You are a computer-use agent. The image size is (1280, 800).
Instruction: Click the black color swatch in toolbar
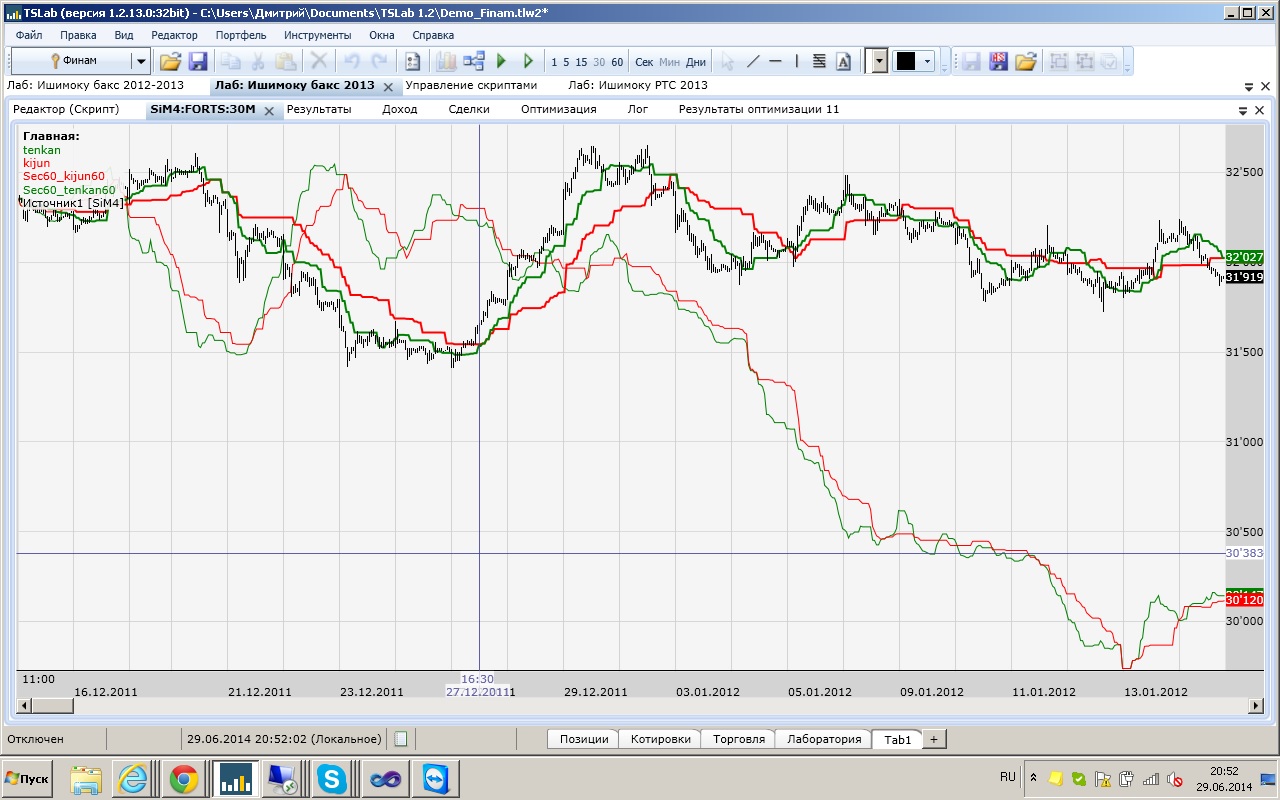coord(905,61)
